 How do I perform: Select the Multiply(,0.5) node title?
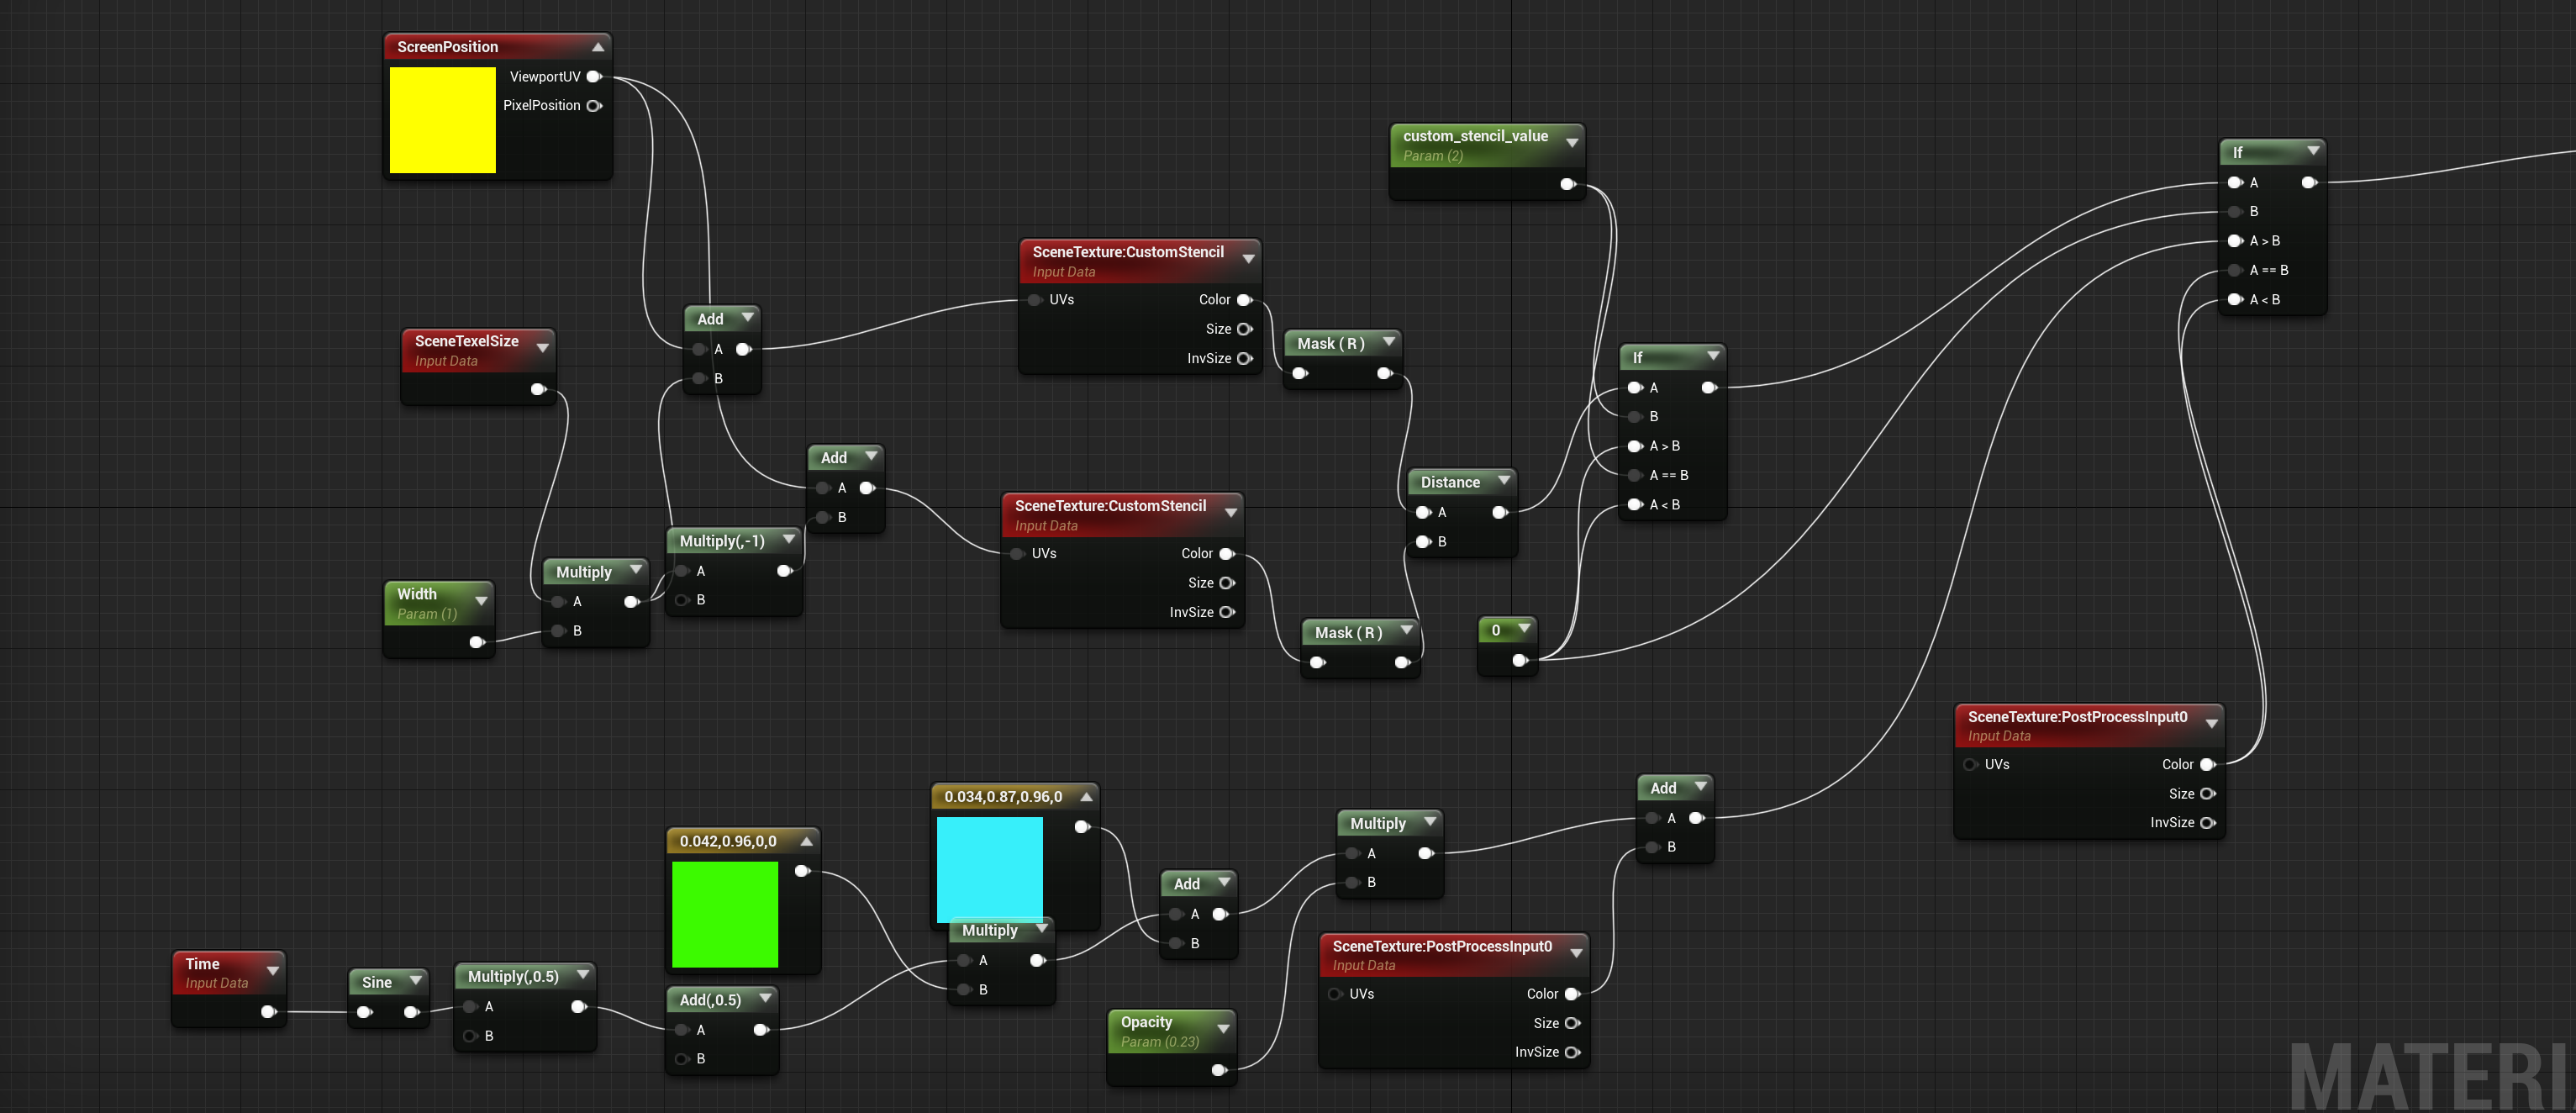(513, 977)
